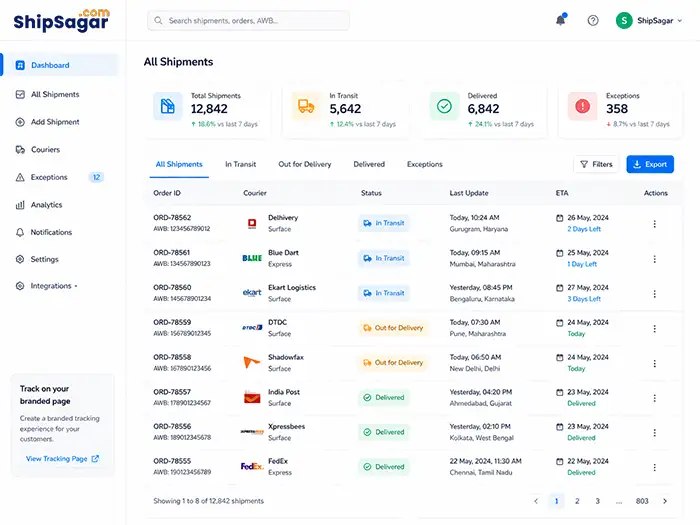The height and width of the screenshot is (525, 700).
Task: Click Delivered status of ORD-78557
Action: pos(384,397)
